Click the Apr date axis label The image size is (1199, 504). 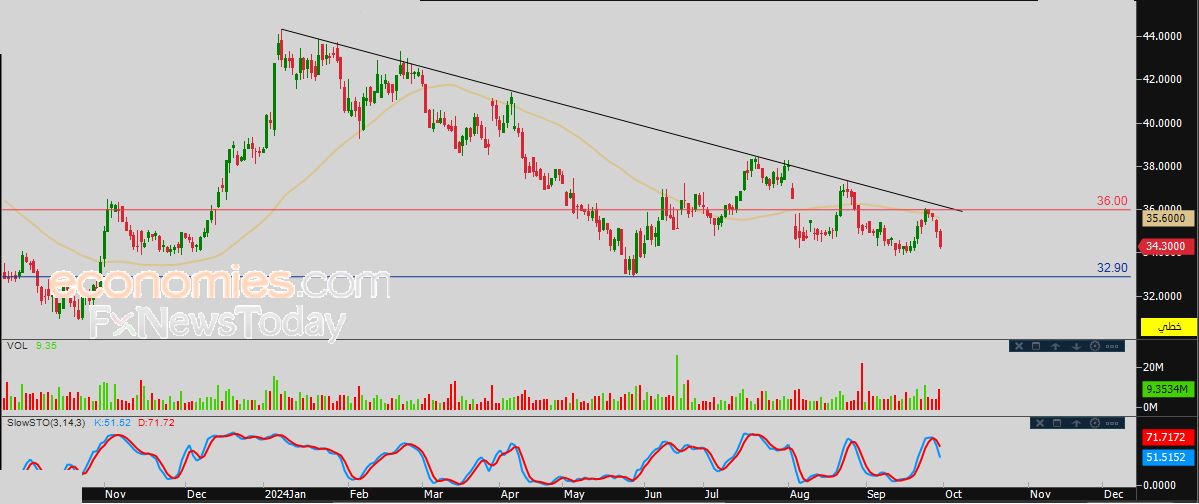pos(510,495)
